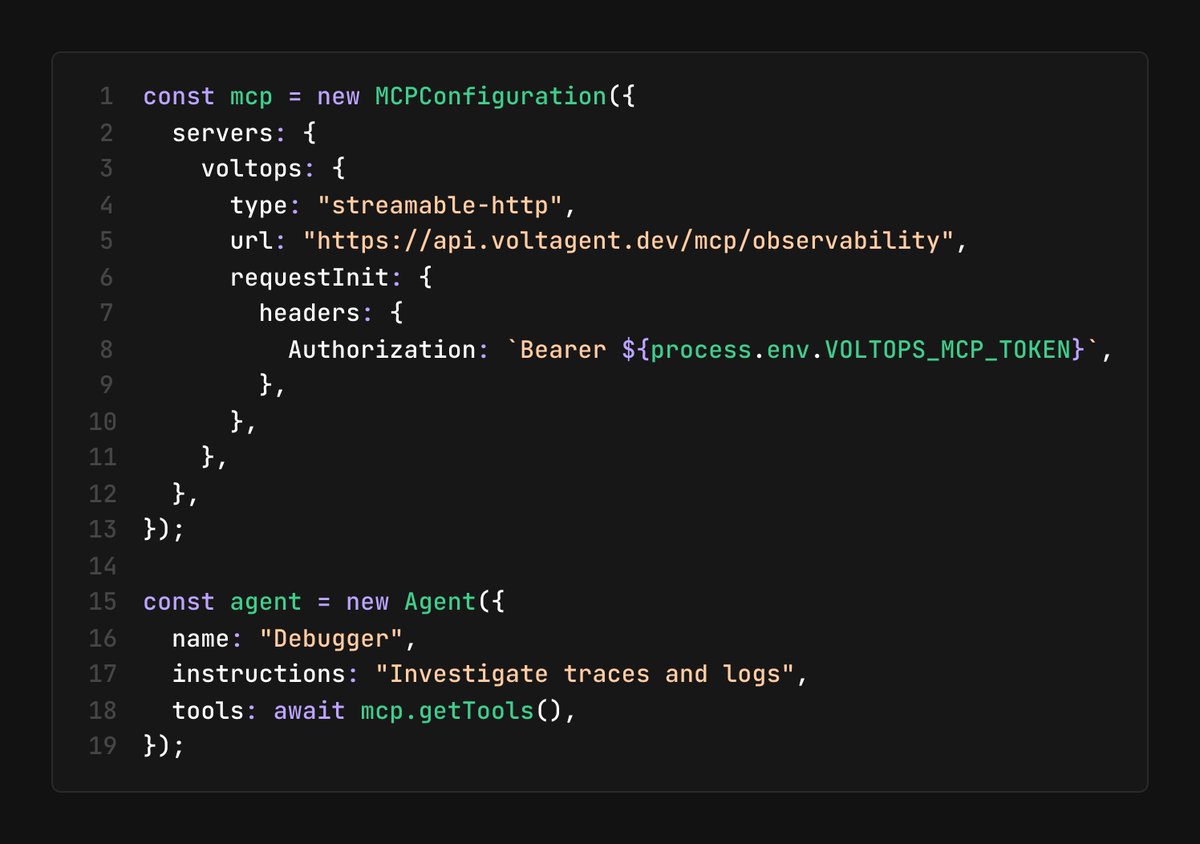Click the closing bracket on line 13

click(164, 530)
